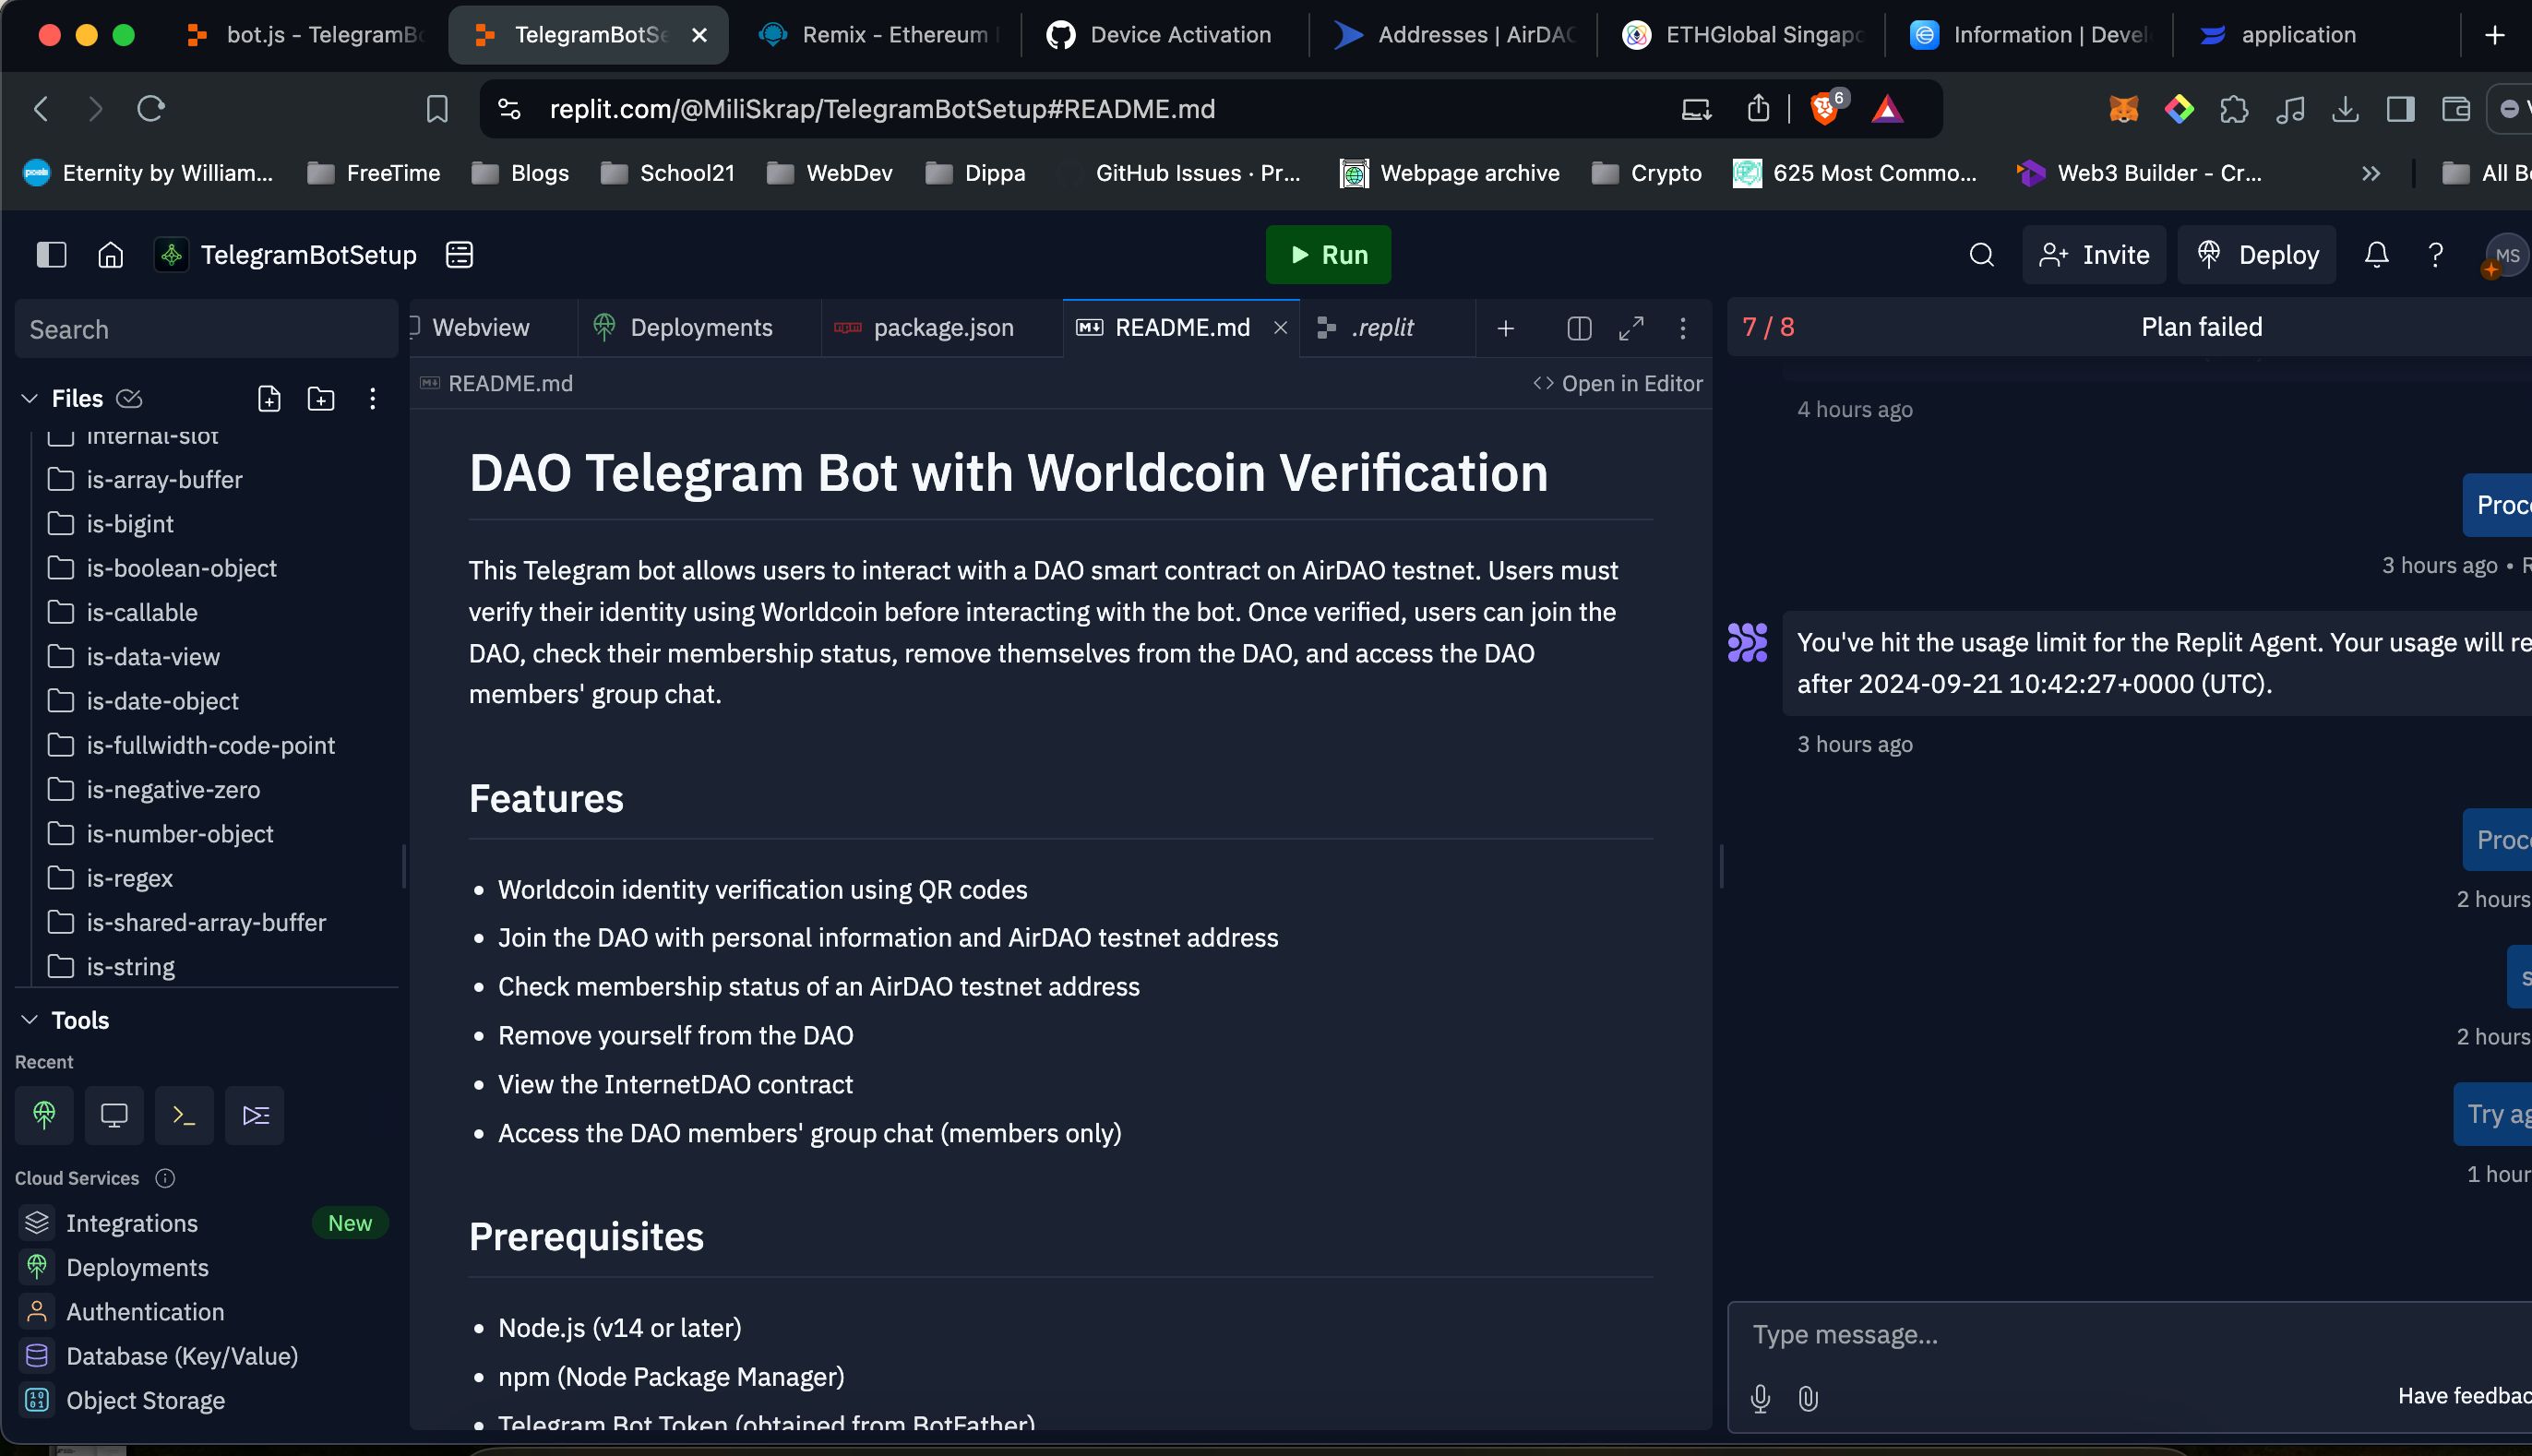Focus the Type message input field
This screenshot has height=1456, width=2532.
pyautogui.click(x=2130, y=1335)
